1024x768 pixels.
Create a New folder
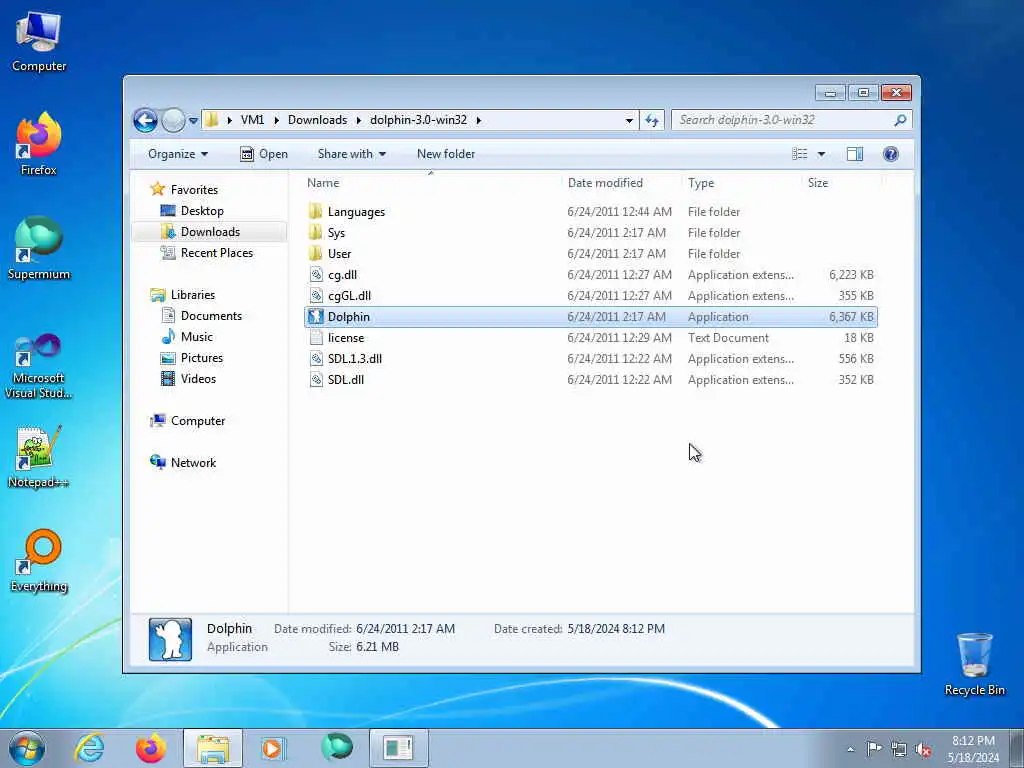(446, 154)
